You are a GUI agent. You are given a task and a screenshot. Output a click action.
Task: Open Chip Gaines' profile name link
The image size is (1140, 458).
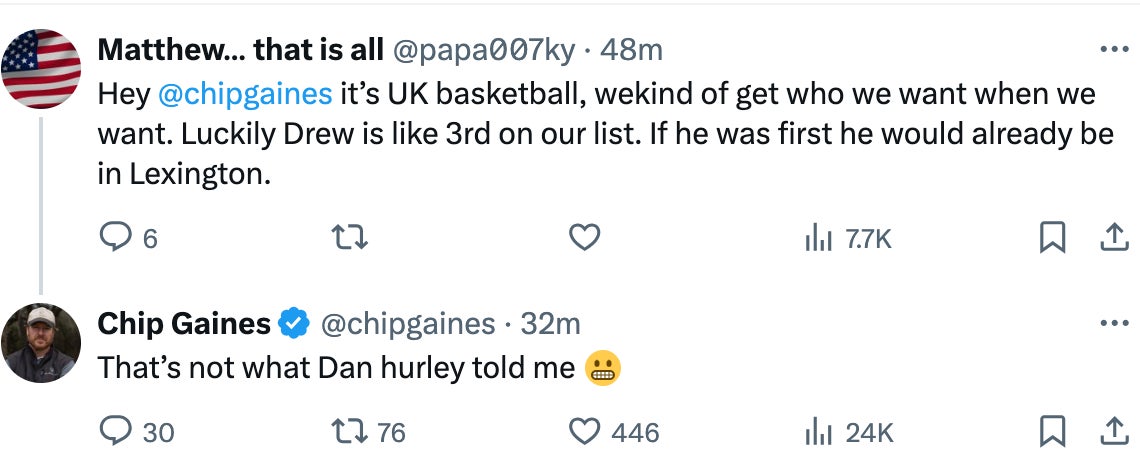pos(184,324)
